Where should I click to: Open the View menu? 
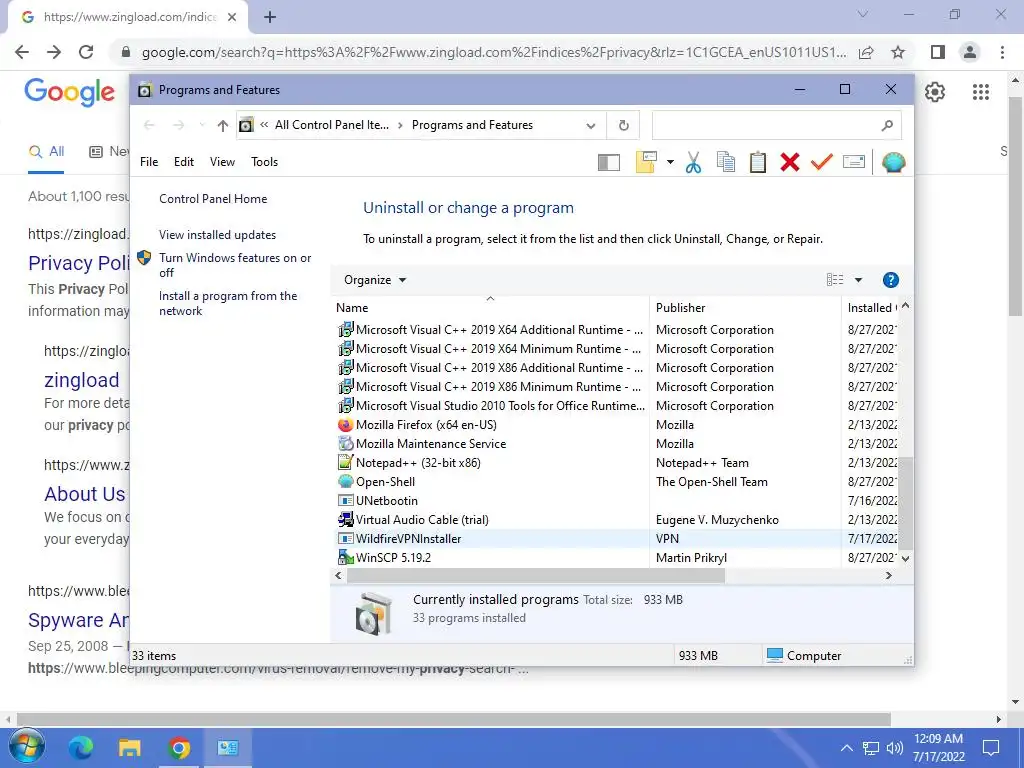tap(222, 162)
